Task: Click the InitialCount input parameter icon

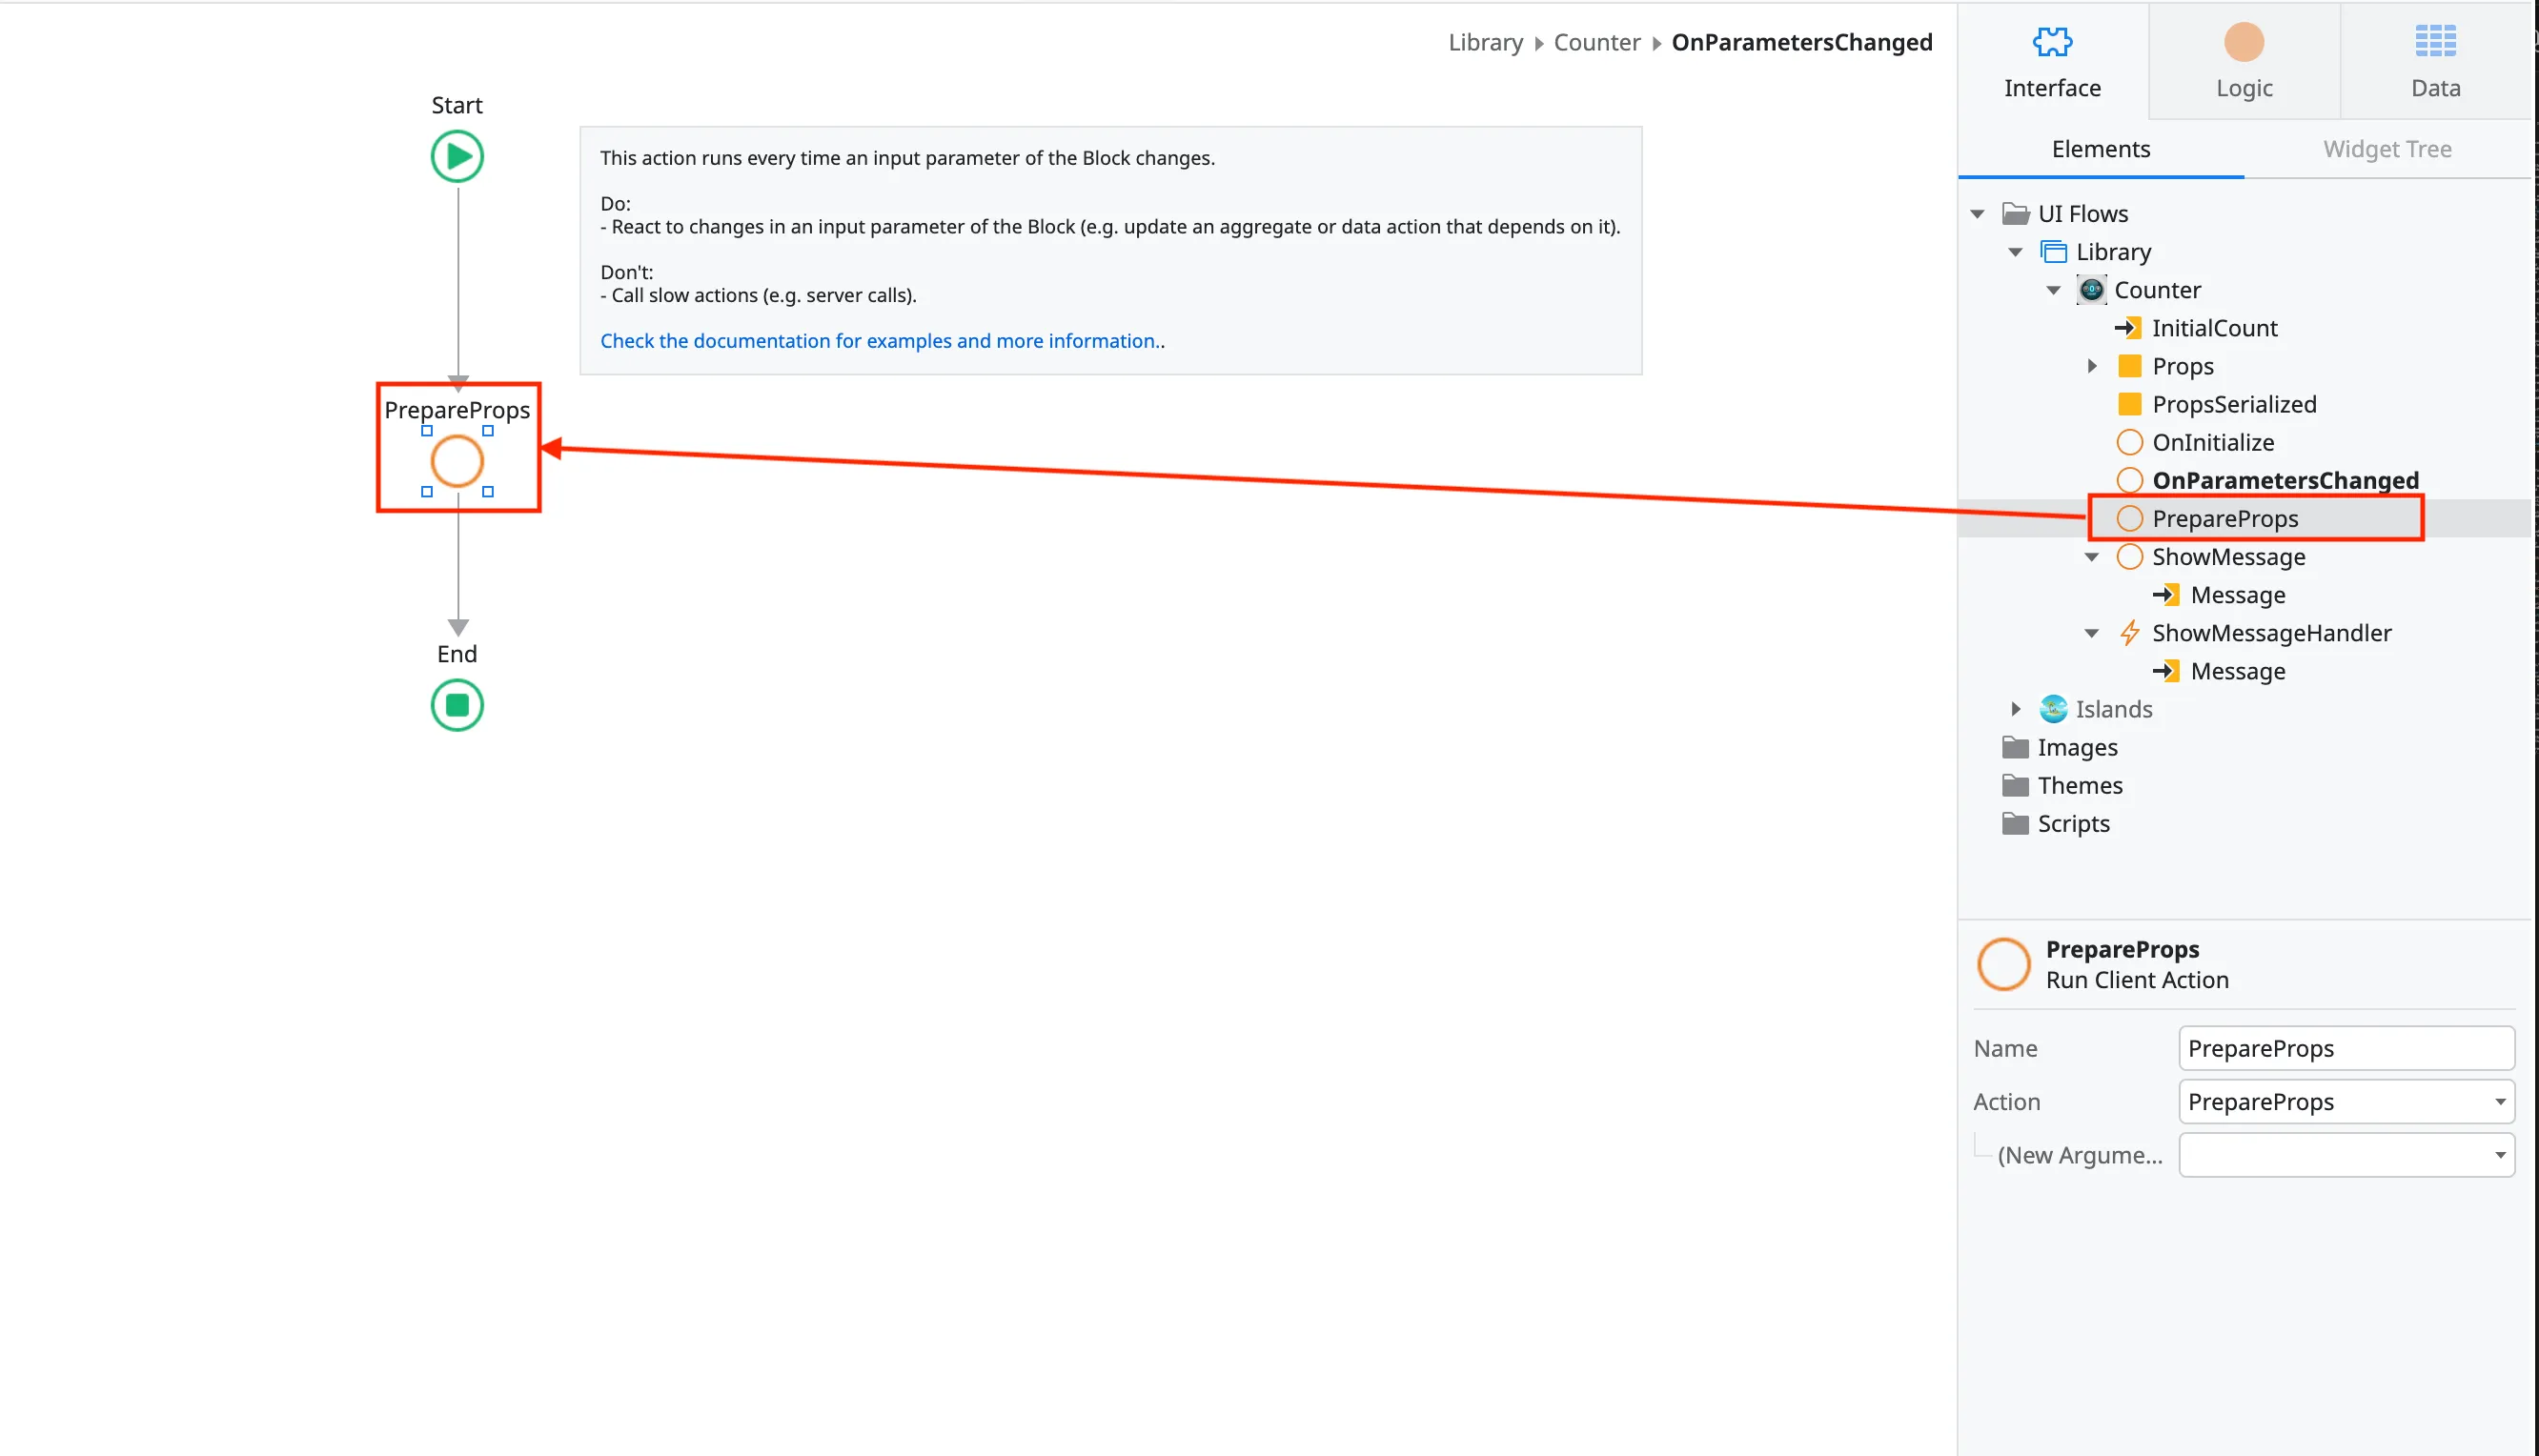Action: 2129,327
